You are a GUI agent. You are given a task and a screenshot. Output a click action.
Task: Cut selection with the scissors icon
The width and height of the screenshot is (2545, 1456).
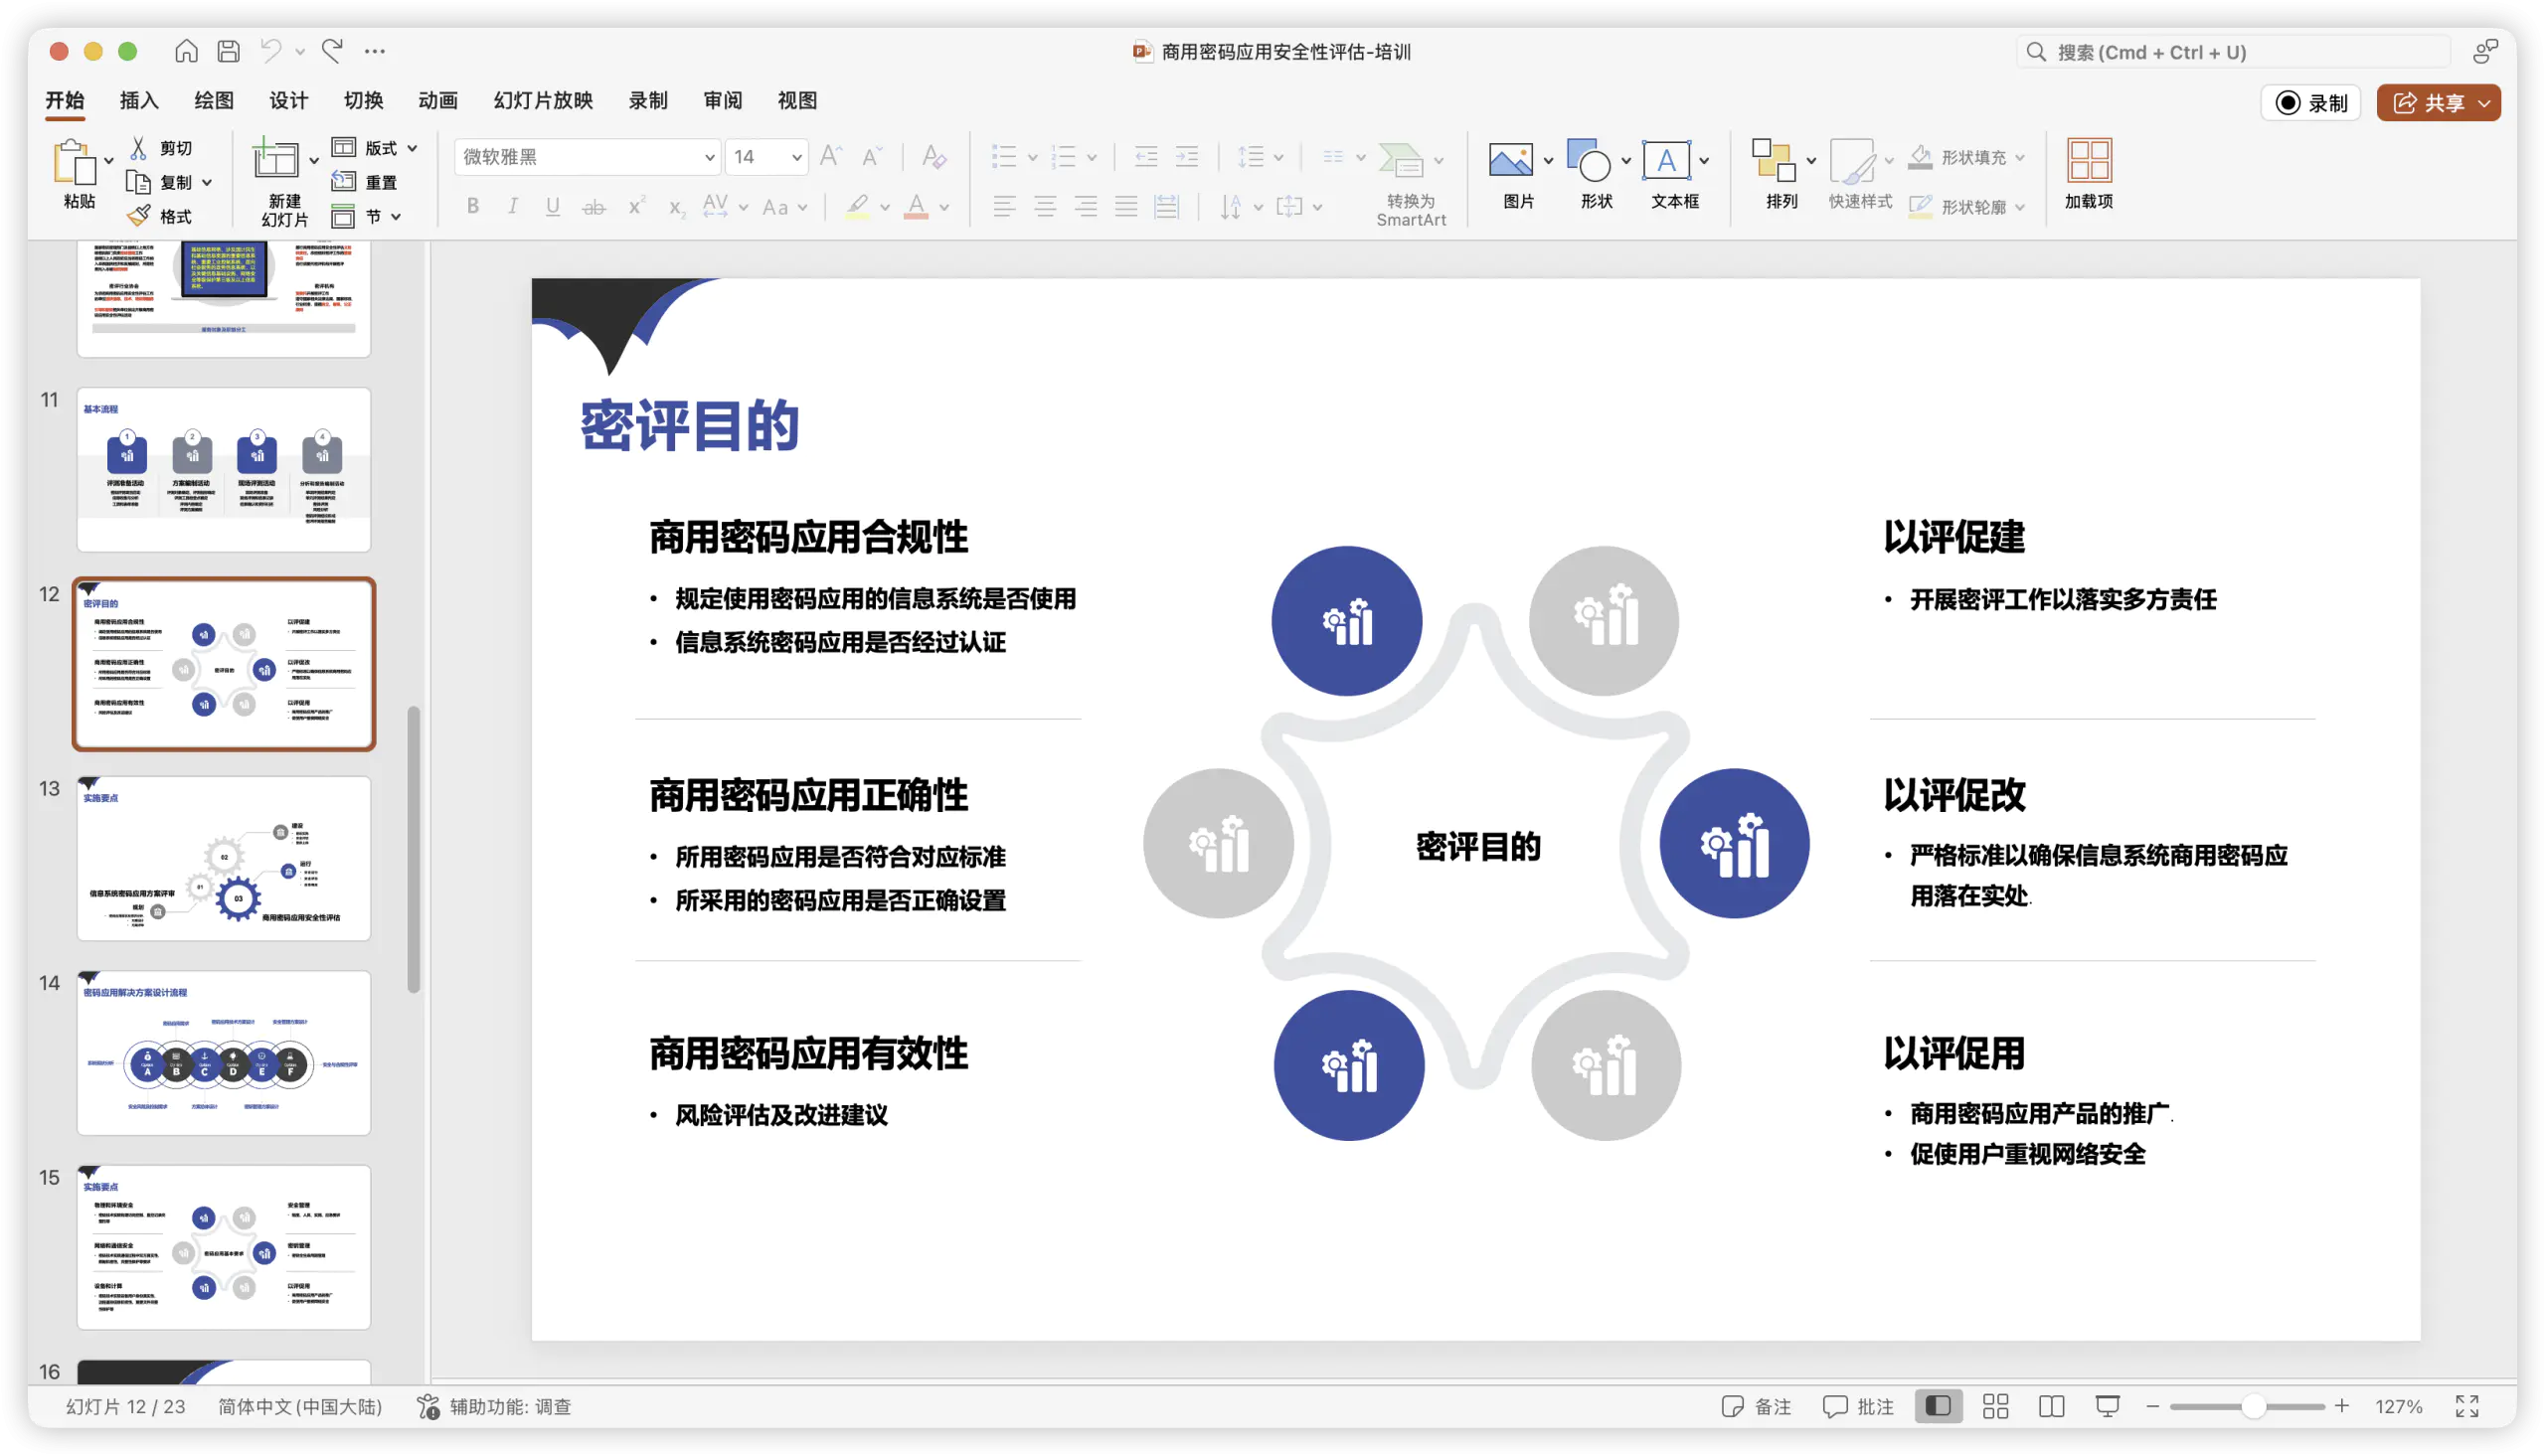[x=139, y=148]
